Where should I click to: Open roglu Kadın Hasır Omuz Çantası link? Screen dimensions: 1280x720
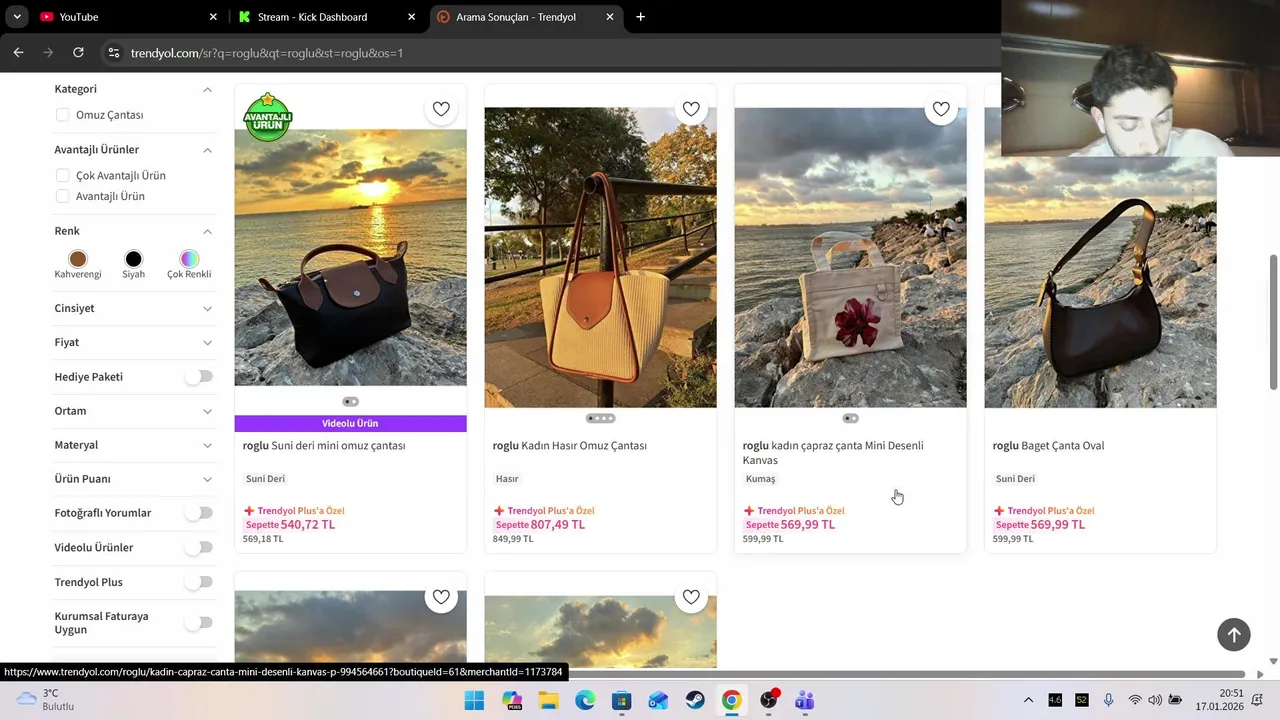point(570,446)
